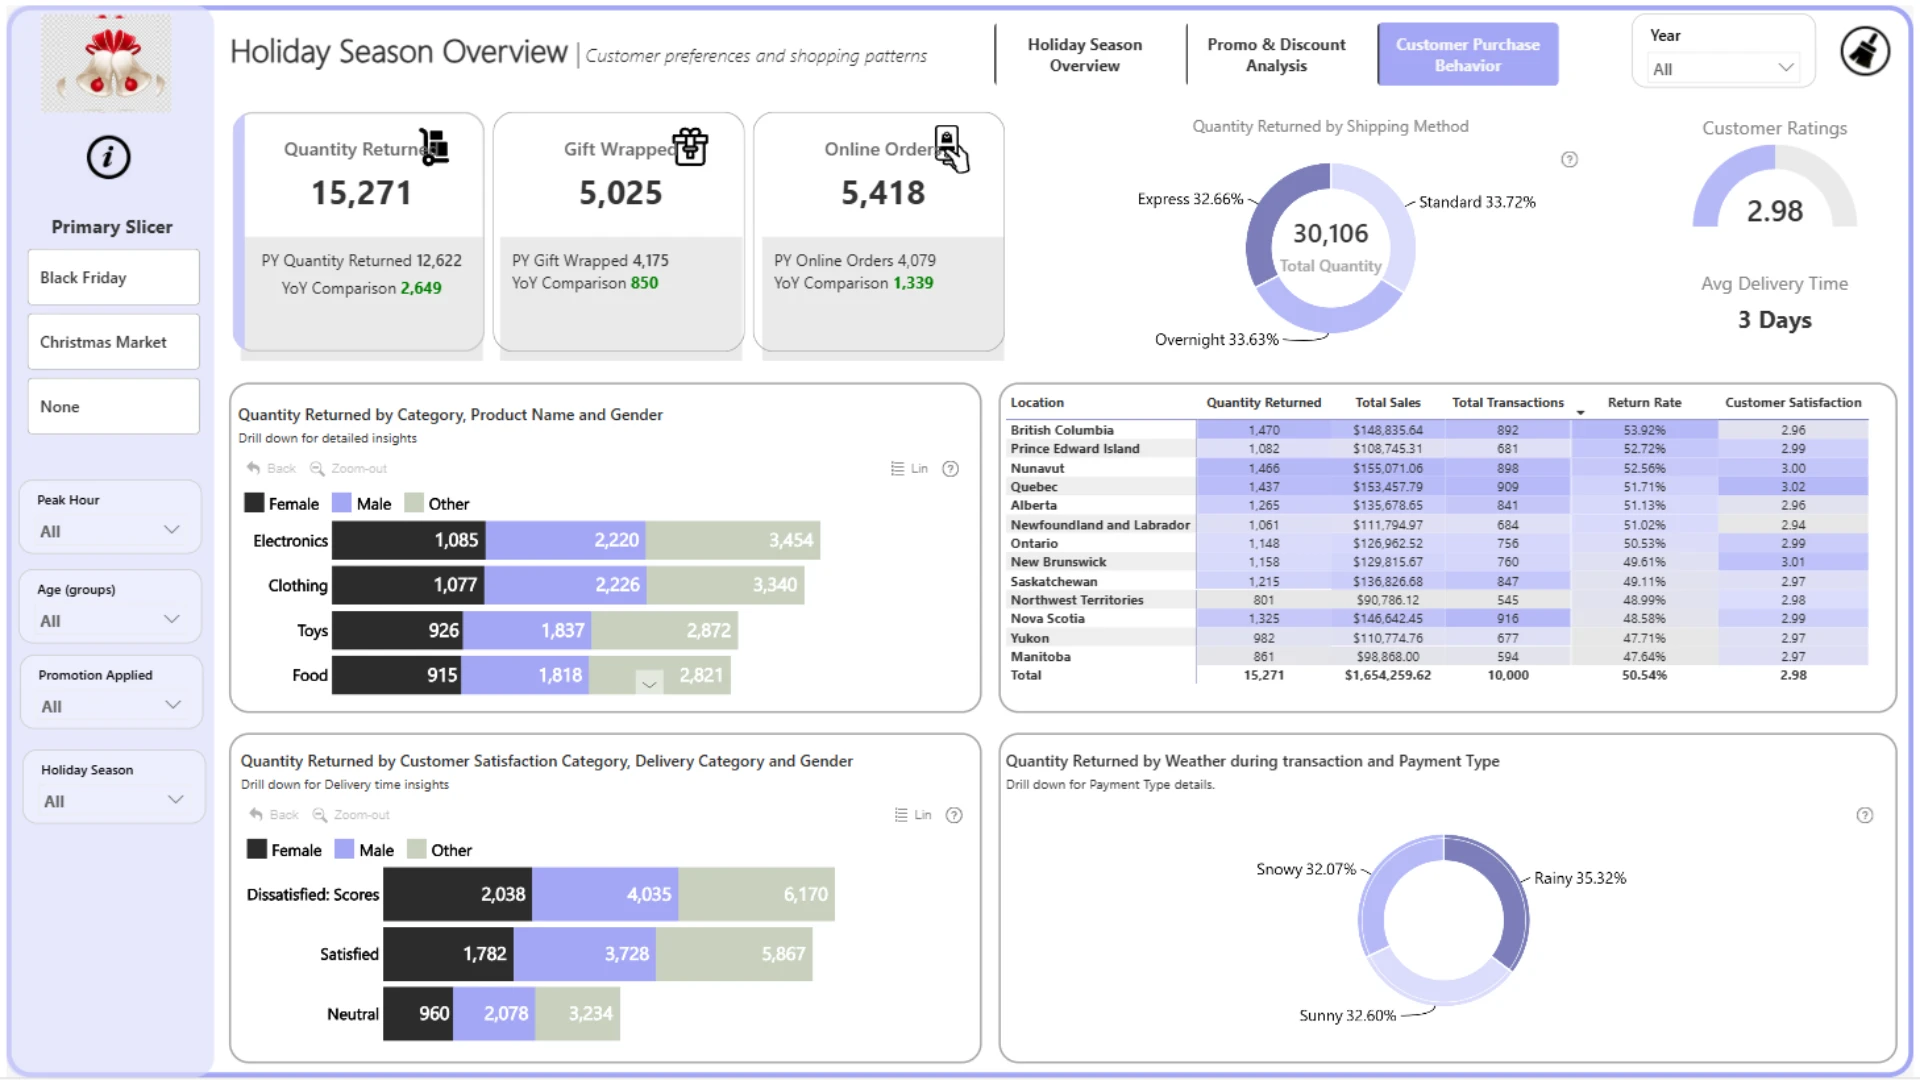Click Back arrow in Category chart
The width and height of the screenshot is (1920, 1080).
click(x=271, y=468)
